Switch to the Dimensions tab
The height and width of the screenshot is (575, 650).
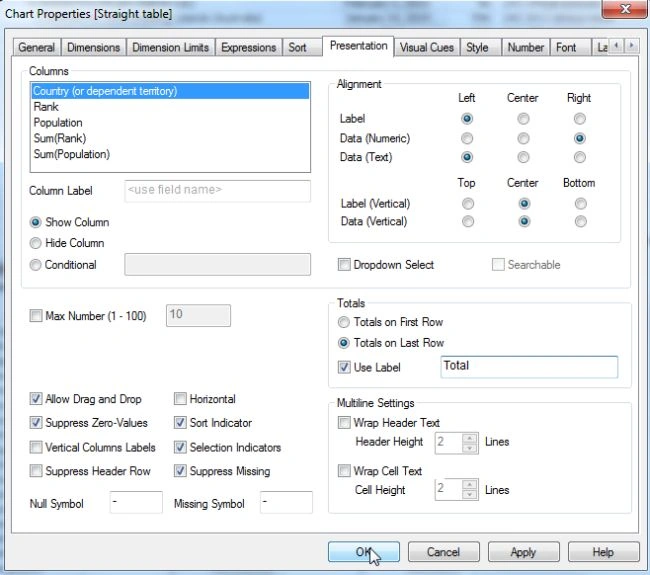pyautogui.click(x=94, y=48)
